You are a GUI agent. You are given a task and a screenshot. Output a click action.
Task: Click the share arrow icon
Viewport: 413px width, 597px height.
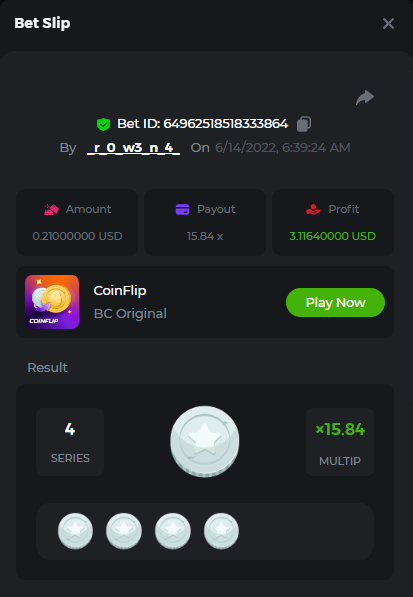click(x=365, y=97)
